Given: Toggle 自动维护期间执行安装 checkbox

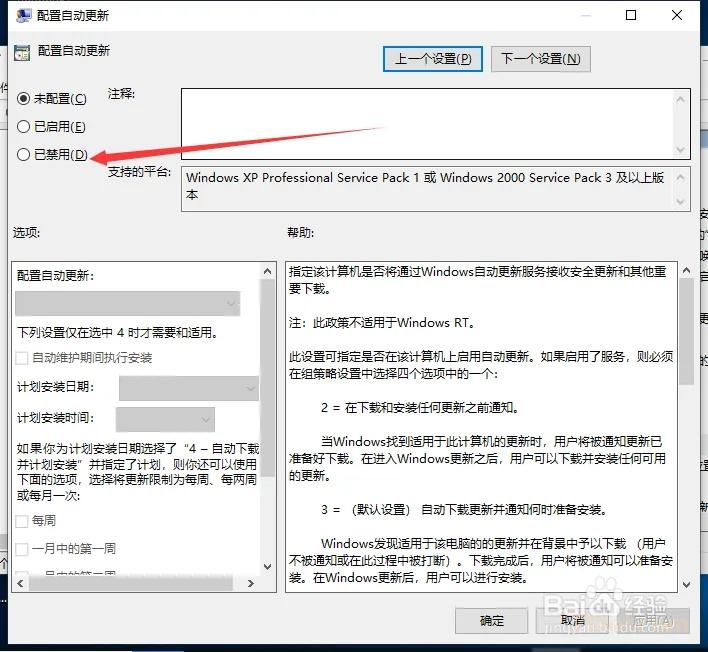Looking at the screenshot, I should tap(22, 358).
